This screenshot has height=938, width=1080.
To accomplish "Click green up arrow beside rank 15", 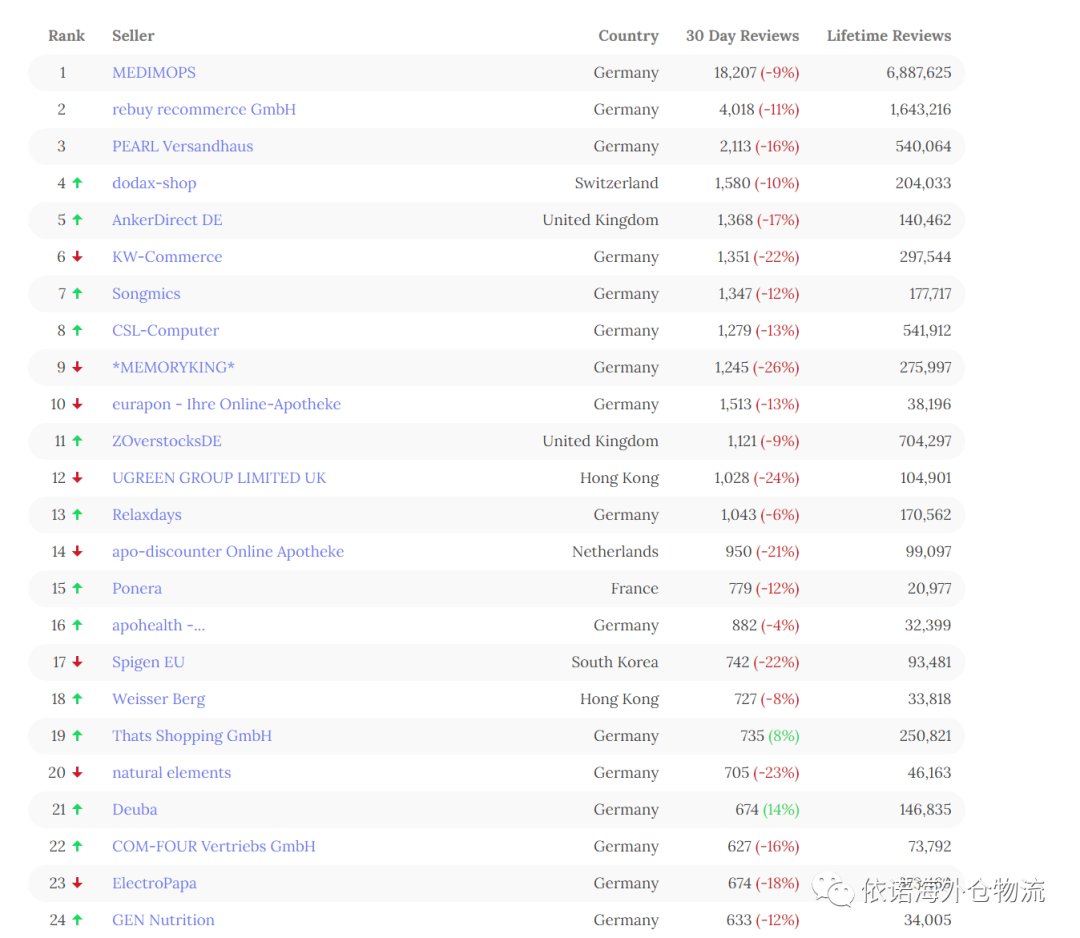I will pyautogui.click(x=77, y=588).
